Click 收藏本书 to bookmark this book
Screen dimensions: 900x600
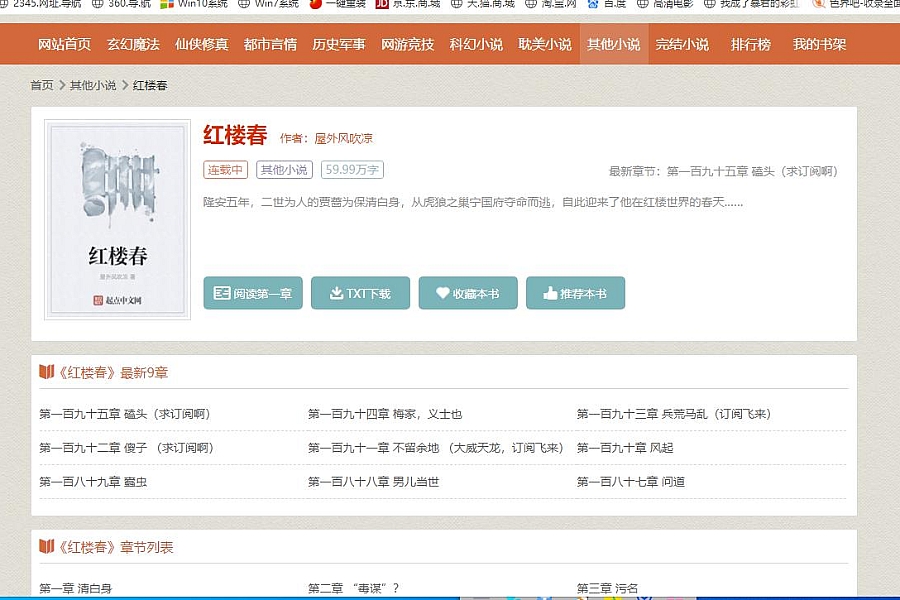(x=468, y=293)
